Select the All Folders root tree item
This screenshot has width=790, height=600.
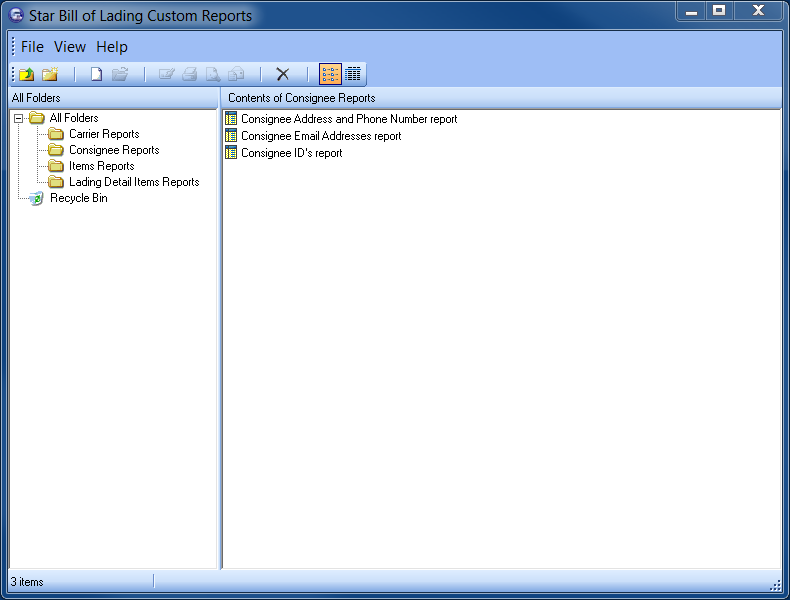click(x=74, y=118)
